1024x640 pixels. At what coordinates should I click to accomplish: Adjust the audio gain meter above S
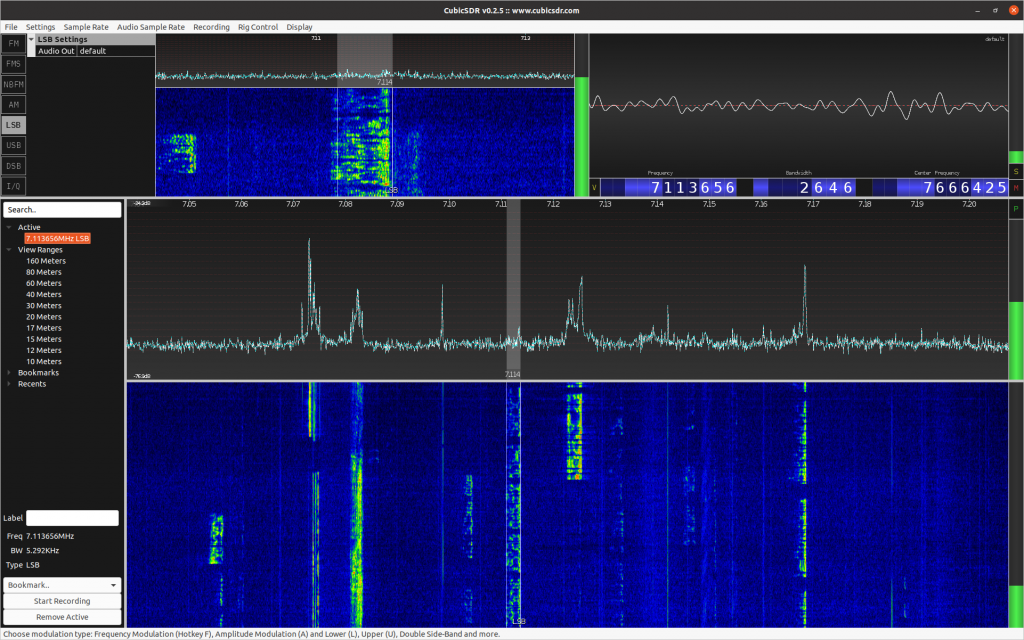[1016, 99]
